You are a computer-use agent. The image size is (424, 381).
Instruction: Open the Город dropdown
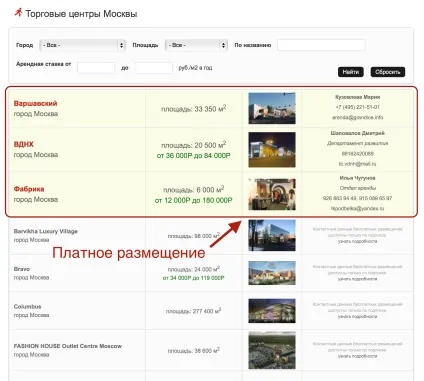[82, 45]
